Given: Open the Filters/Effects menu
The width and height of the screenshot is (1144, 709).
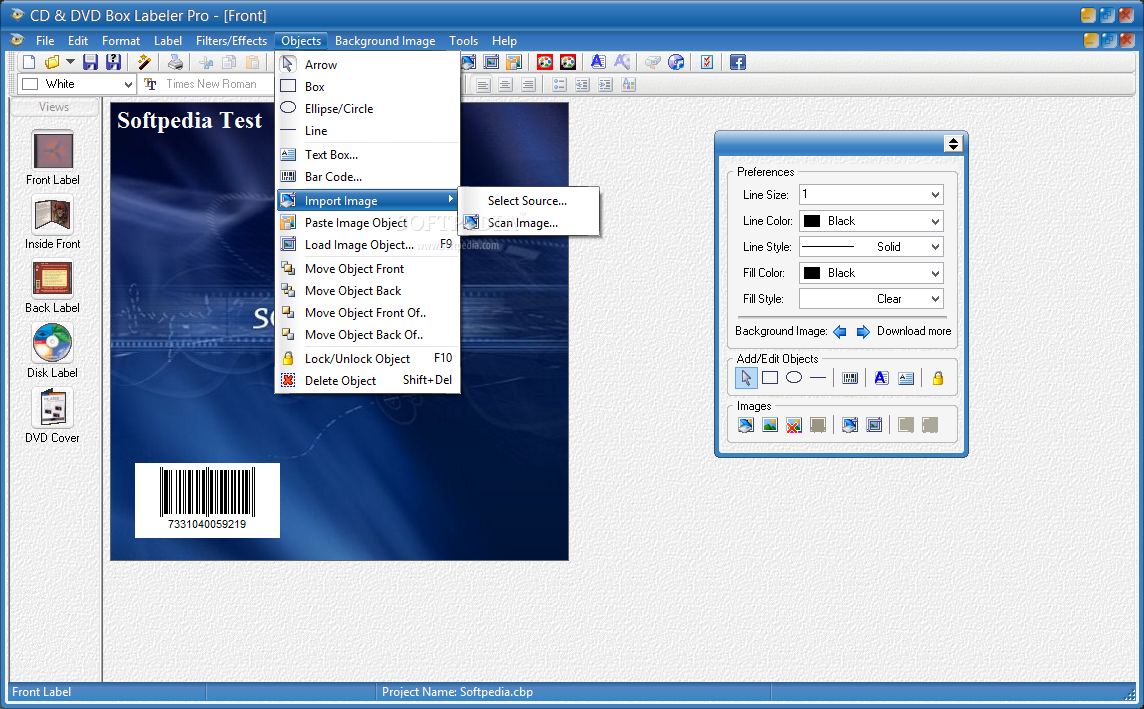Looking at the screenshot, I should [x=231, y=41].
